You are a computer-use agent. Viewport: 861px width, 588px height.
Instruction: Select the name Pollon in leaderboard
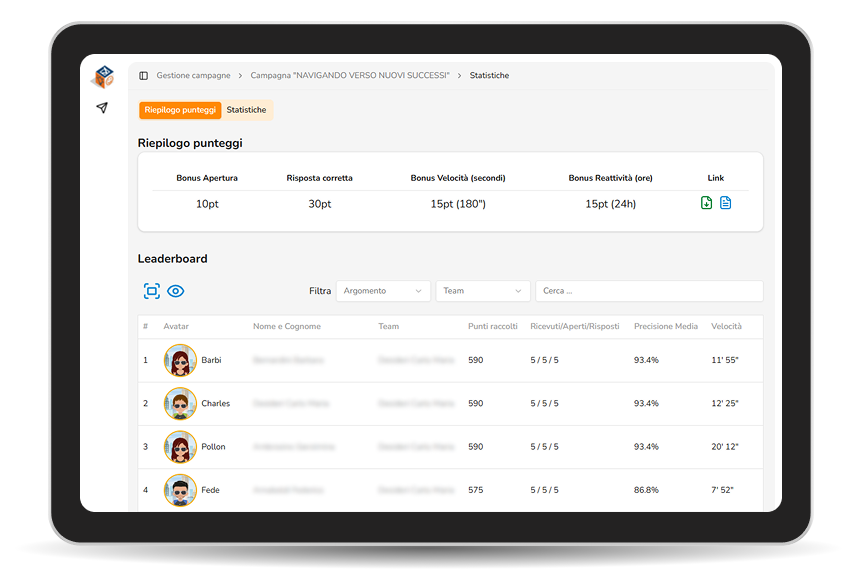214,447
